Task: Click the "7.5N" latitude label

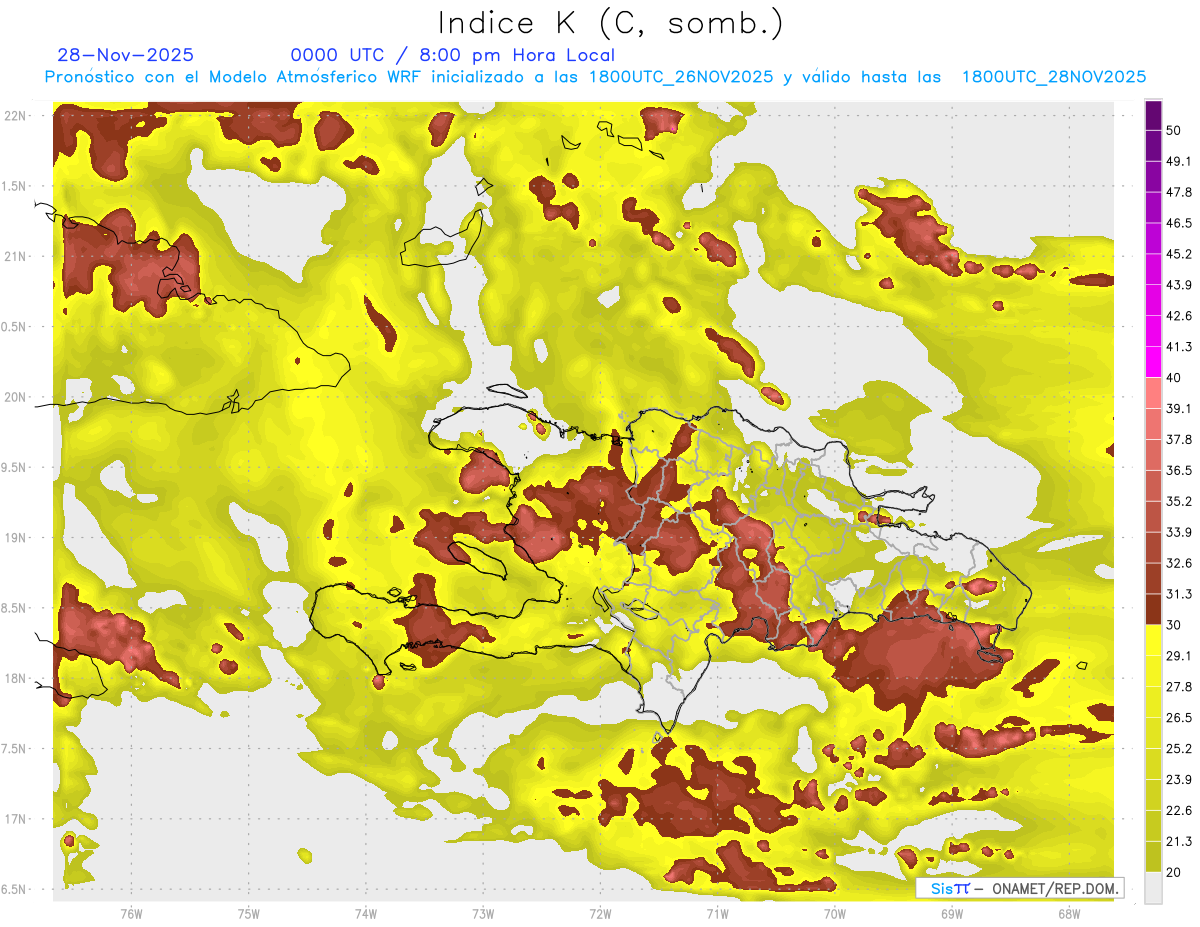Action: (x=13, y=748)
